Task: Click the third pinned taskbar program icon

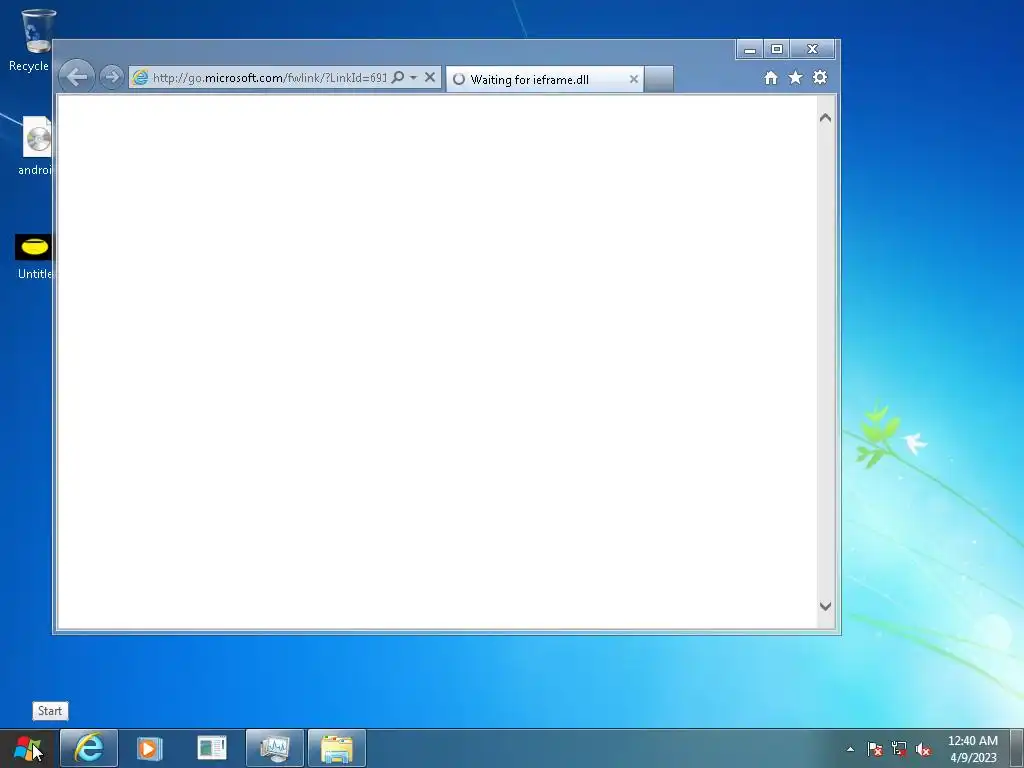Action: pyautogui.click(x=212, y=748)
